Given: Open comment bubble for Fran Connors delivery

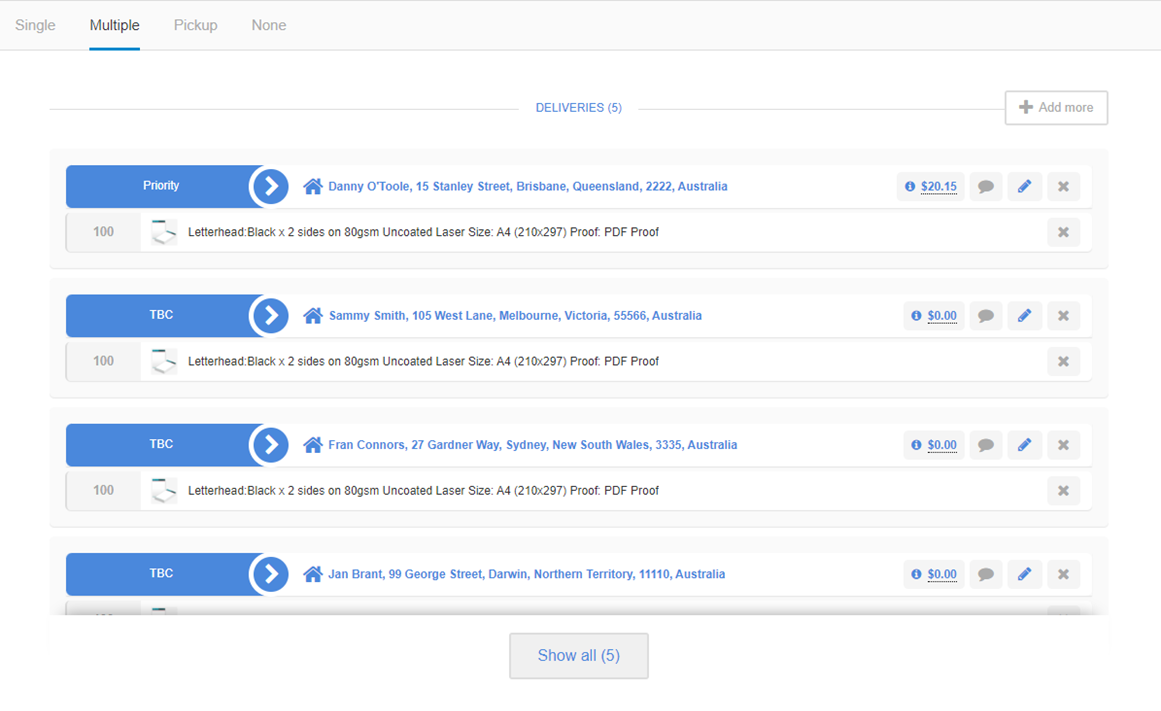Looking at the screenshot, I should coord(986,445).
